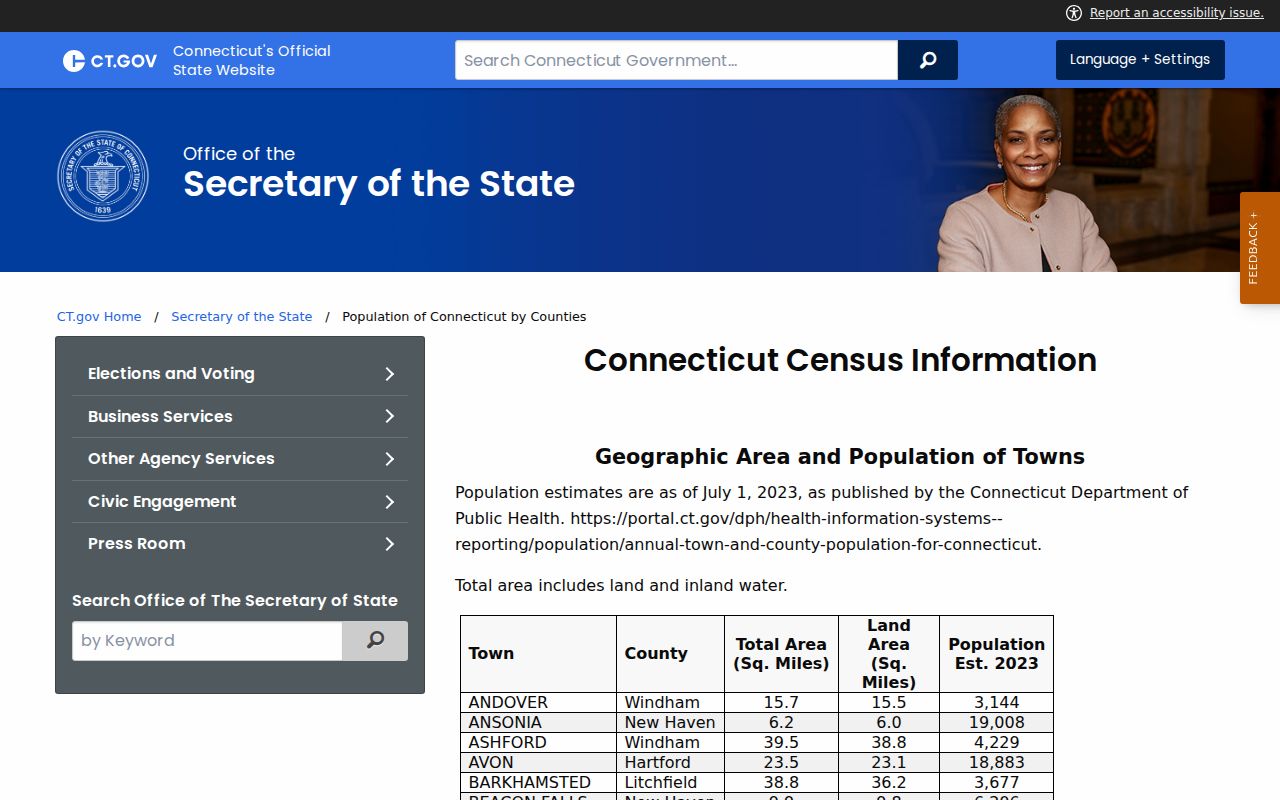The image size is (1280, 800).
Task: Click the Secretary of the State seal
Action: [103, 176]
